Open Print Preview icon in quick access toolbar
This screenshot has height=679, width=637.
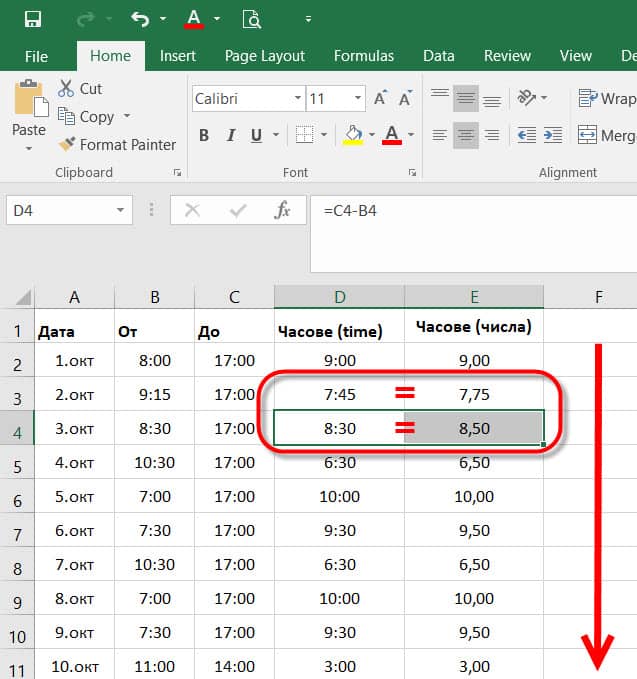(252, 19)
